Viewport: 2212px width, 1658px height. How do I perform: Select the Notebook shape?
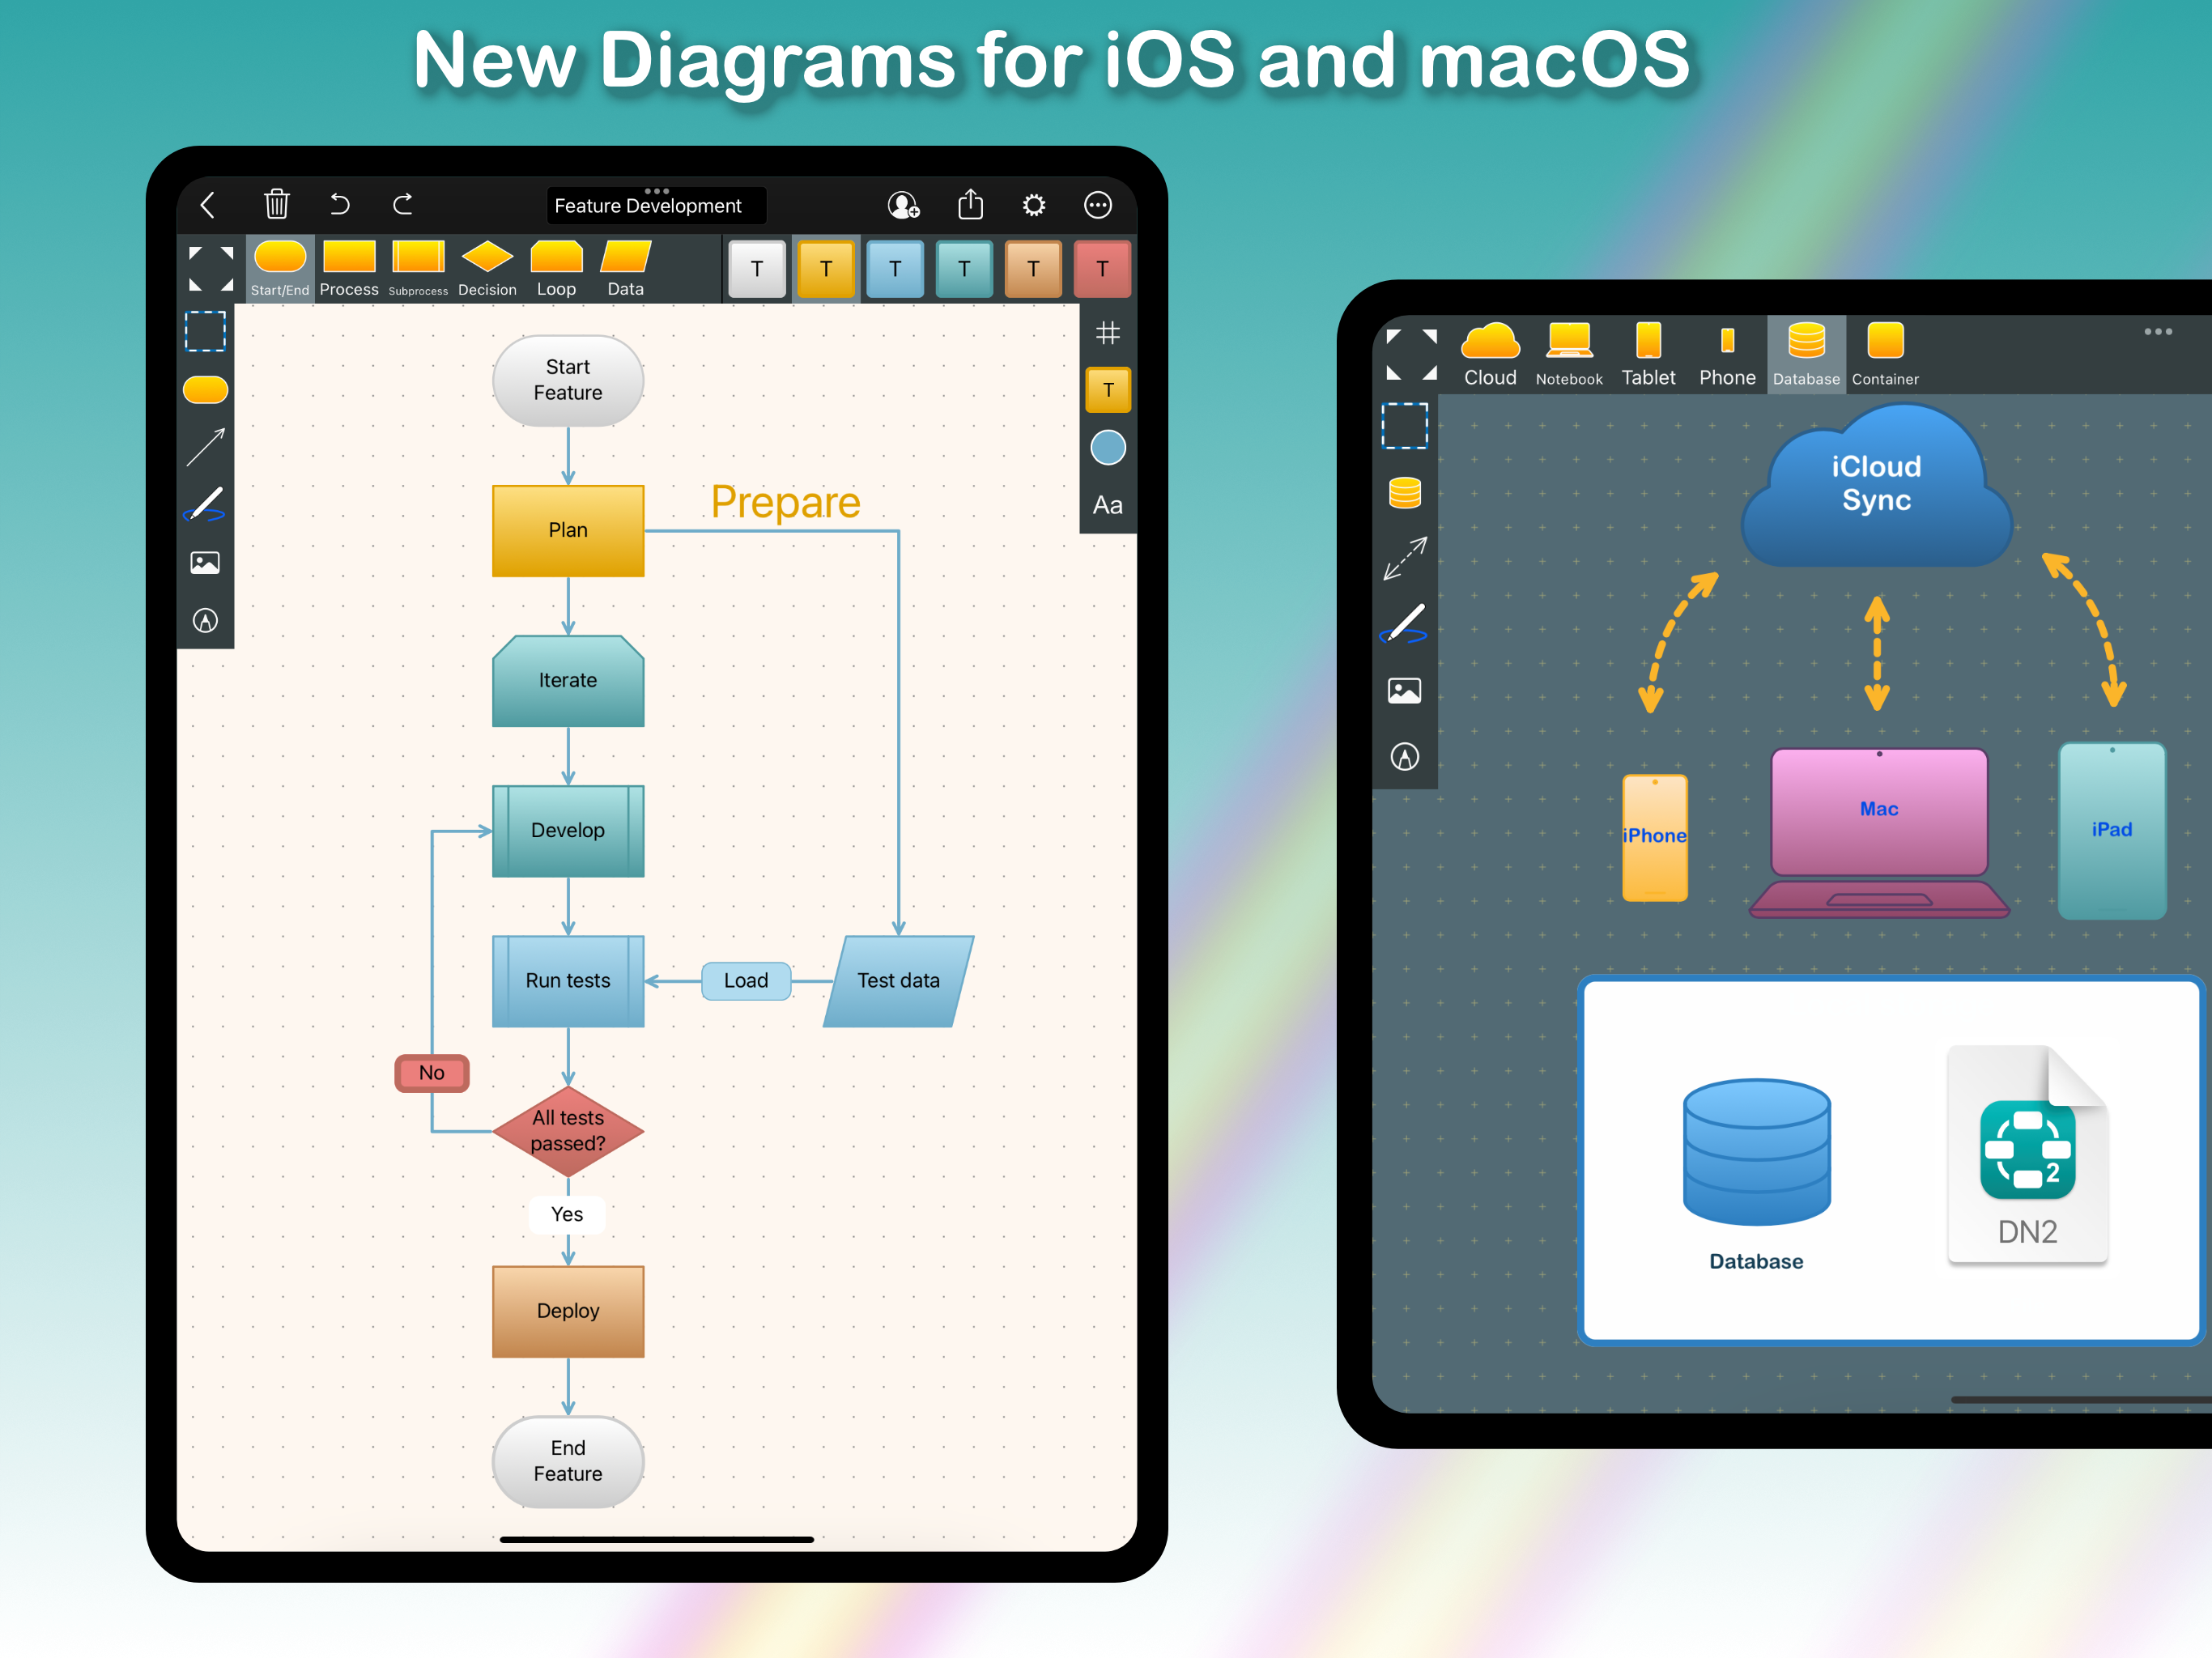(1569, 355)
